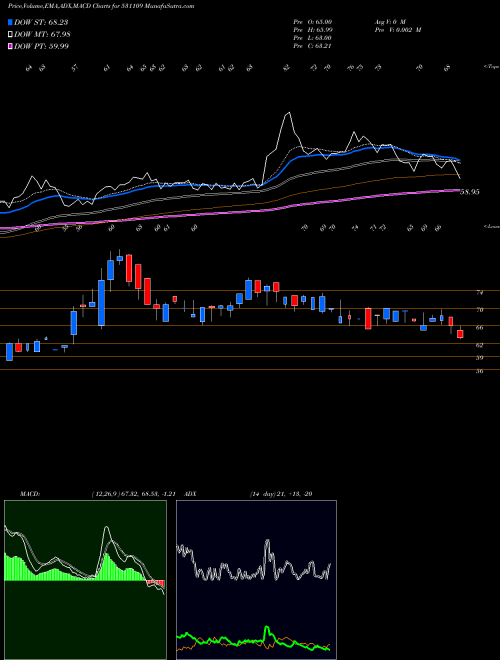Select the 'DOW PT: 59.99' legend label
The image size is (500, 660).
(42, 46)
